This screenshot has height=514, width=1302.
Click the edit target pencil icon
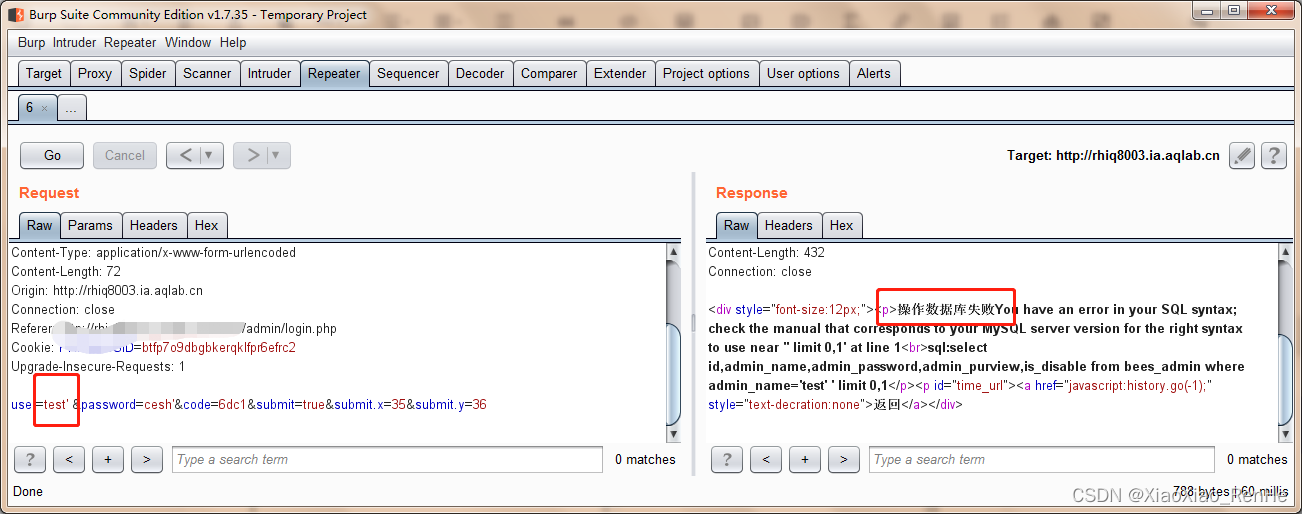[x=1242, y=155]
